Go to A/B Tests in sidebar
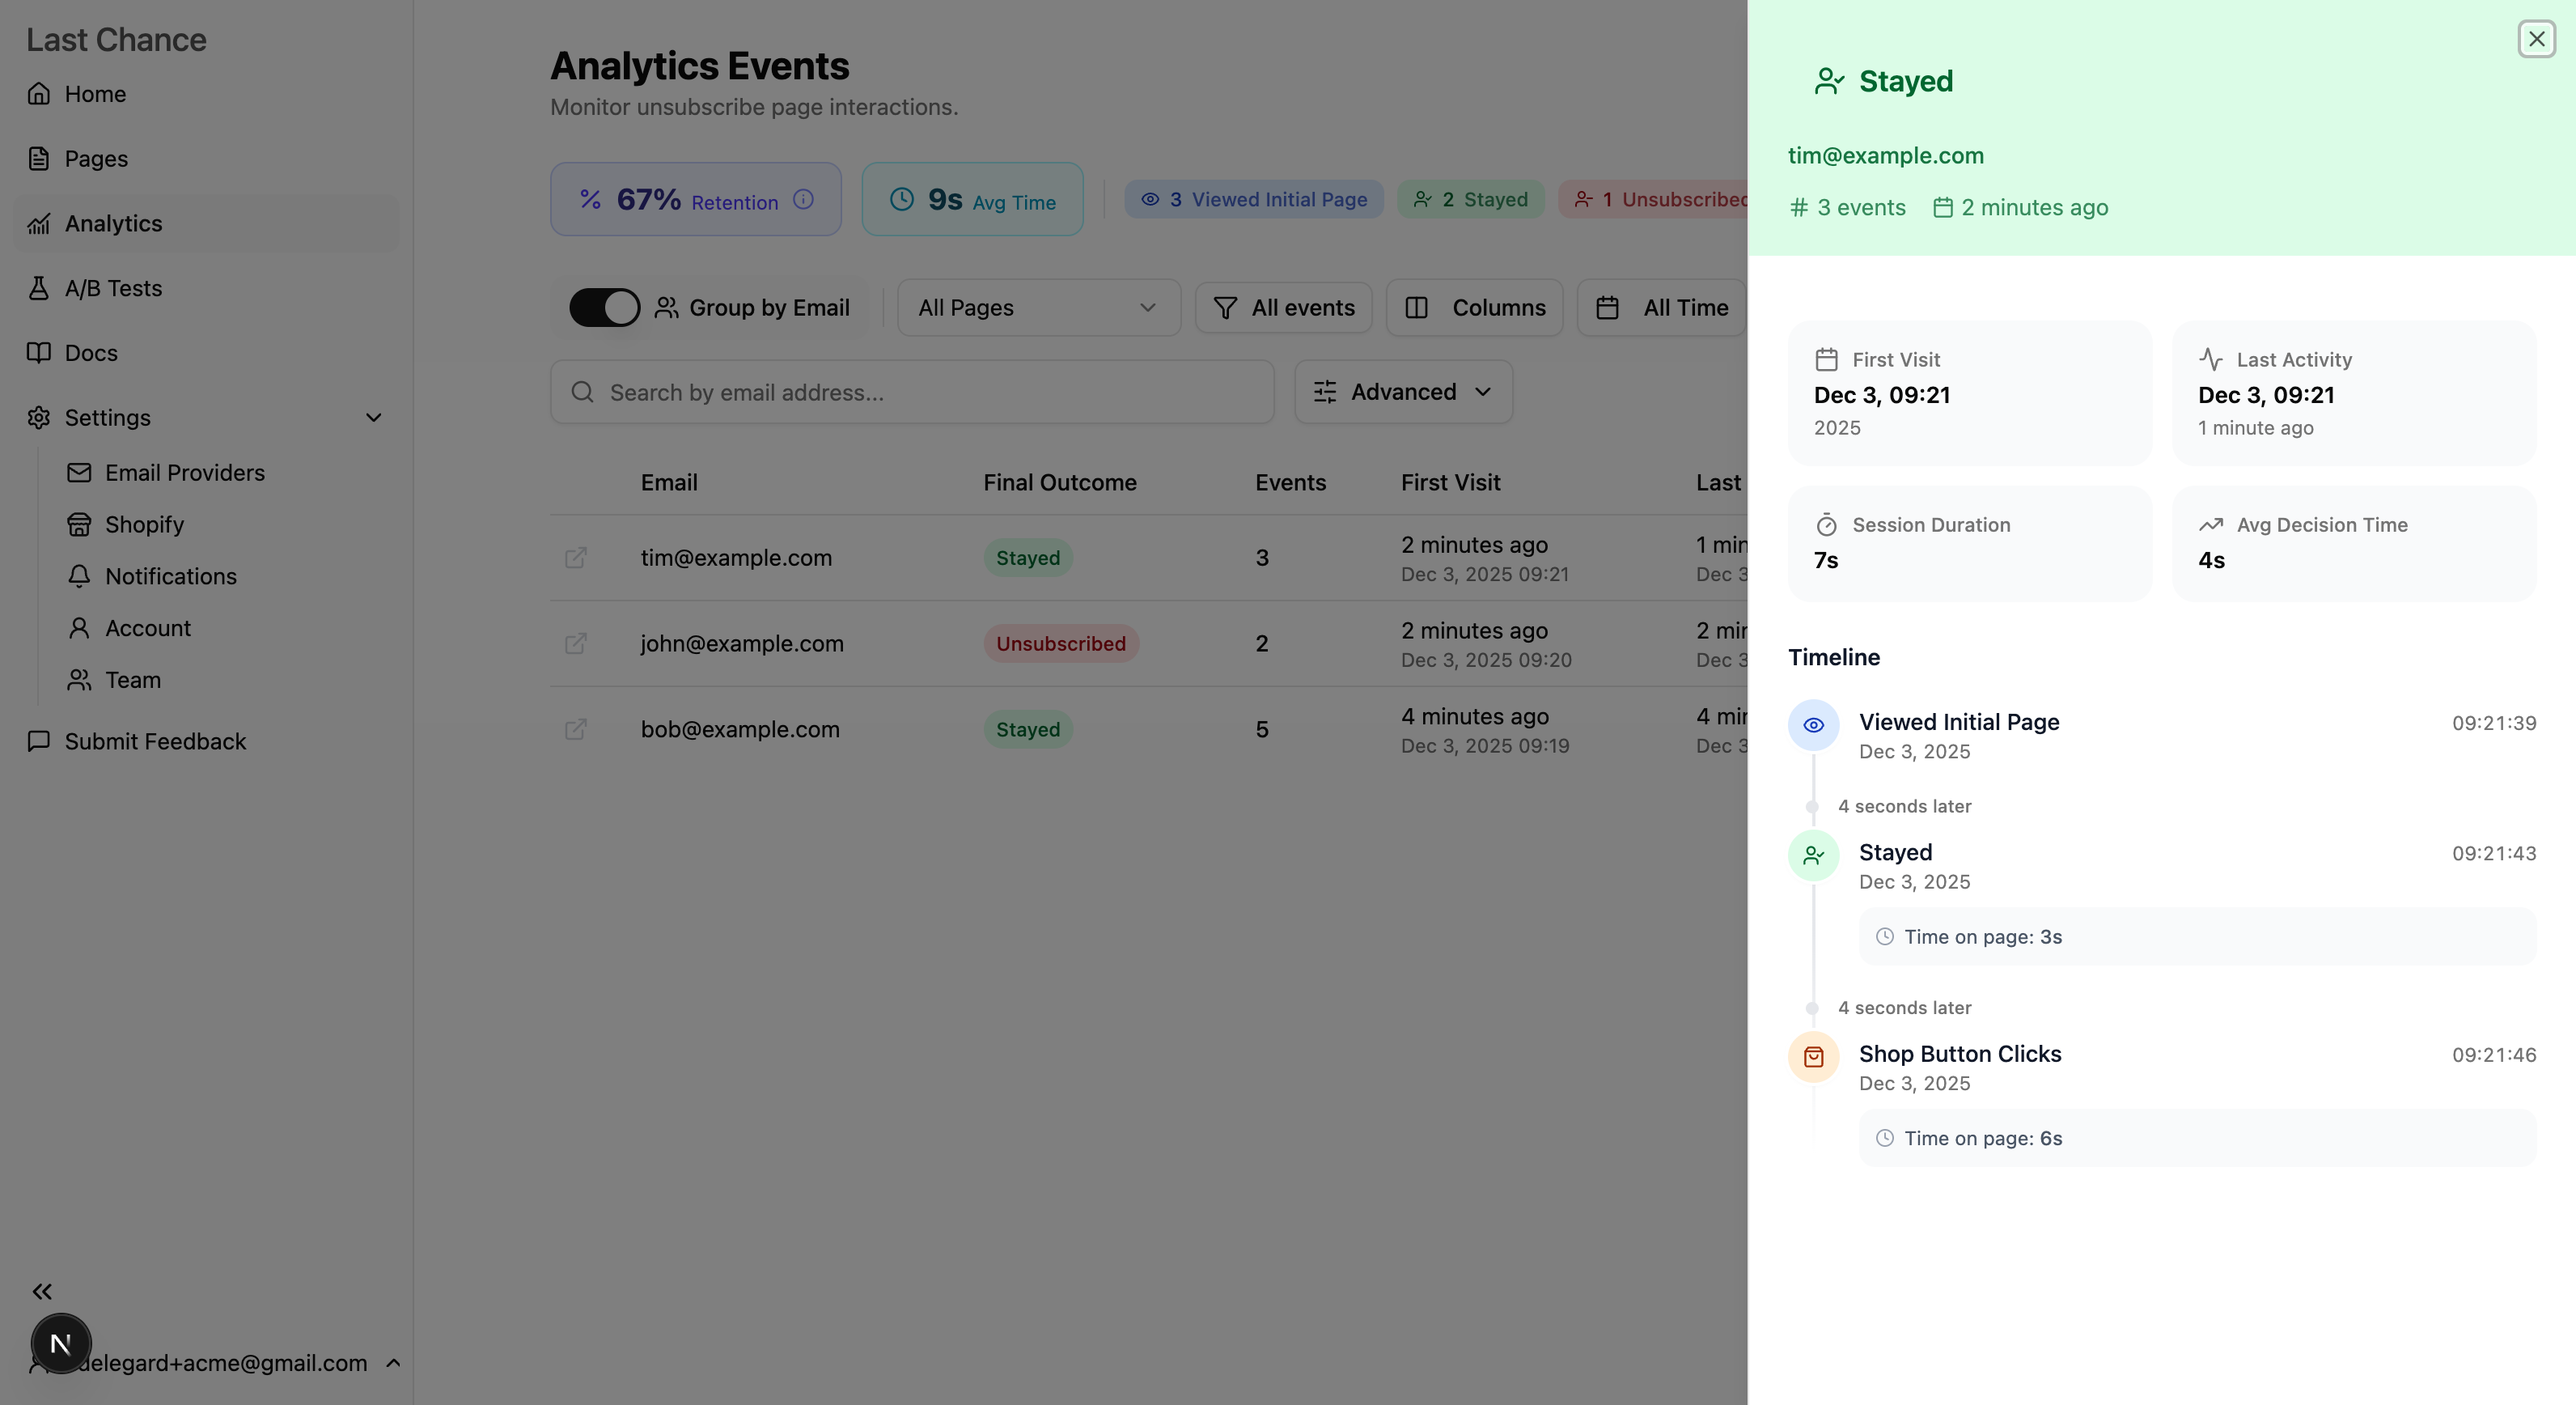Image resolution: width=2576 pixels, height=1405 pixels. tap(113, 289)
